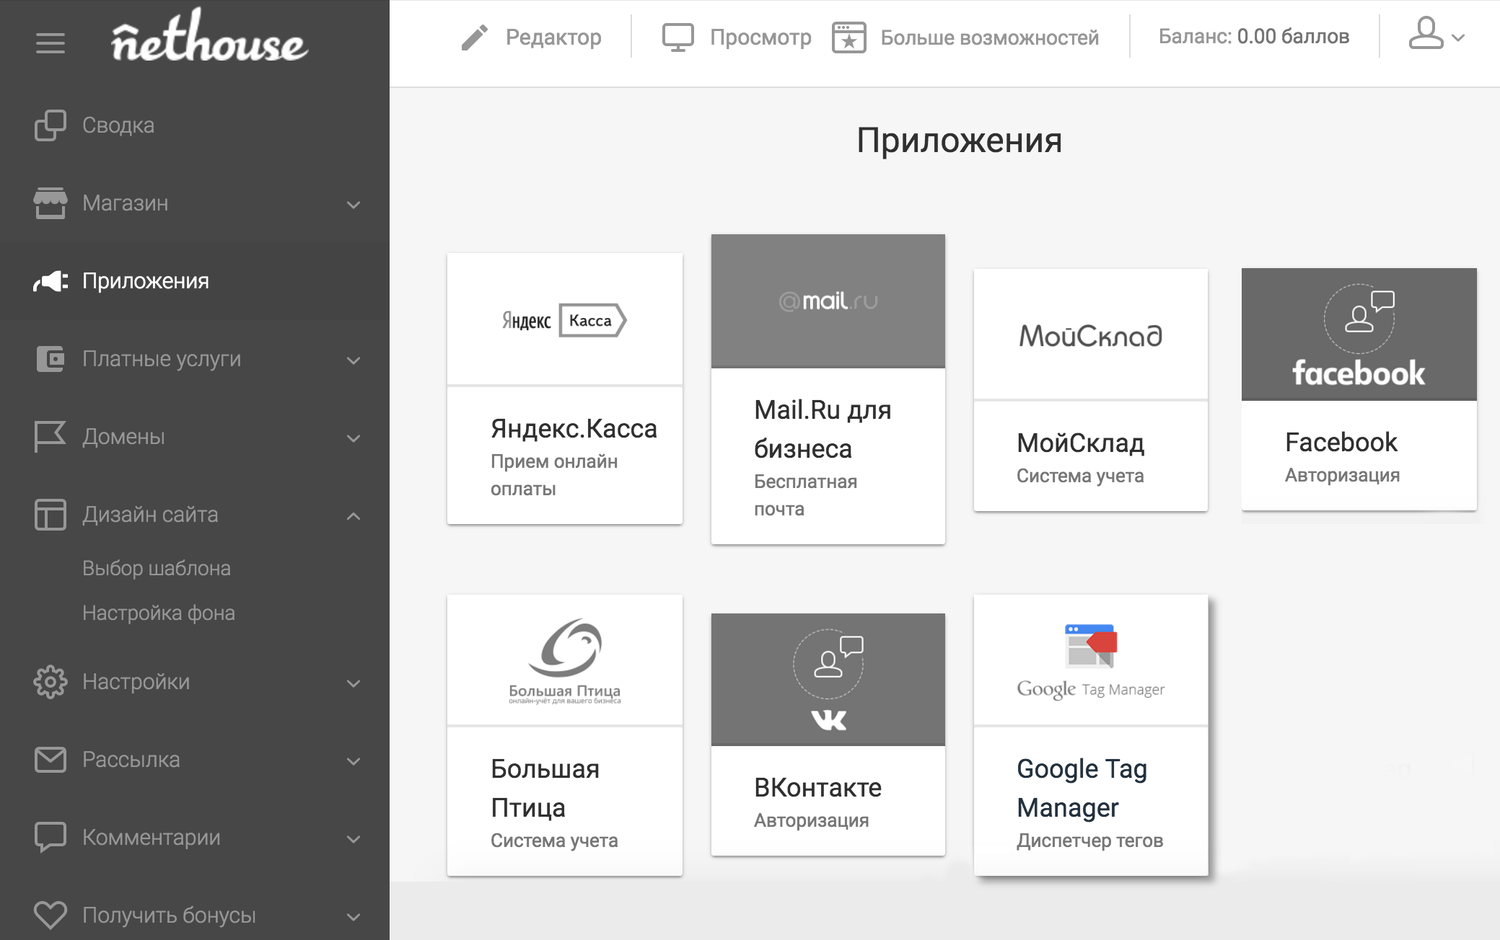Image resolution: width=1500 pixels, height=940 pixels.
Task: Click the Баланс: 0.00 баллов text
Action: coord(1254,36)
